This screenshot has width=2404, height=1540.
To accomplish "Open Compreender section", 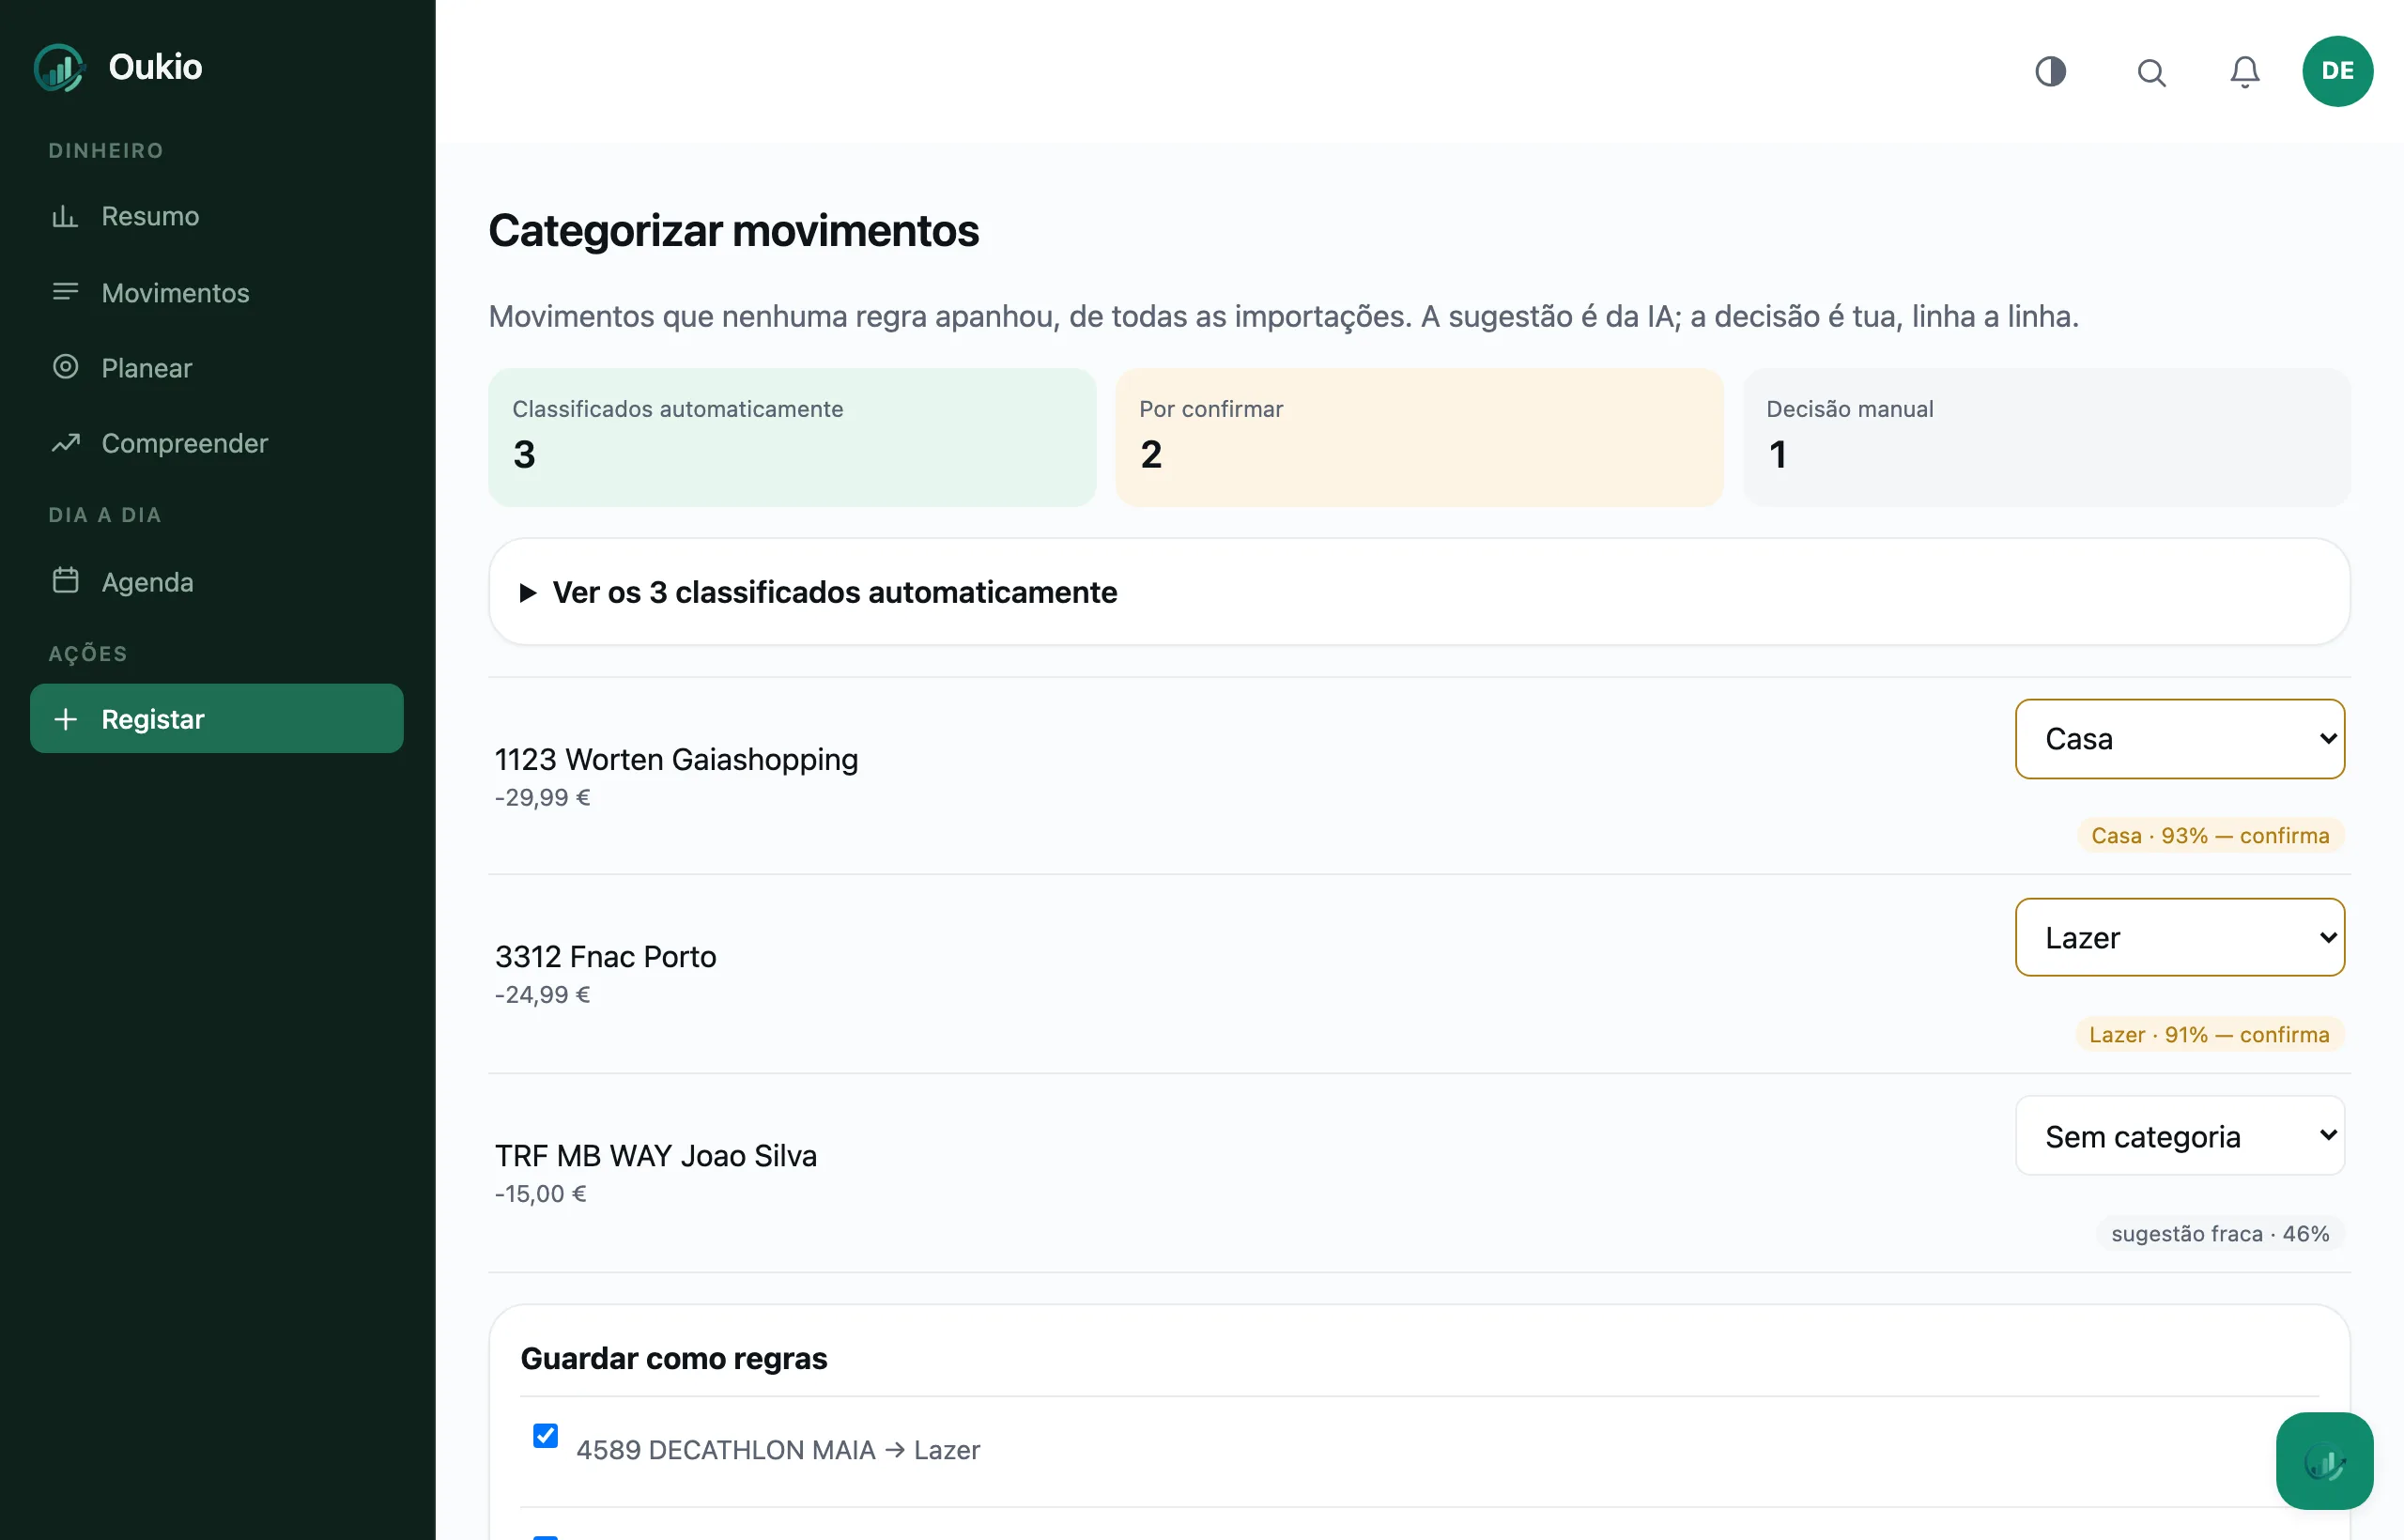I will pyautogui.click(x=217, y=442).
